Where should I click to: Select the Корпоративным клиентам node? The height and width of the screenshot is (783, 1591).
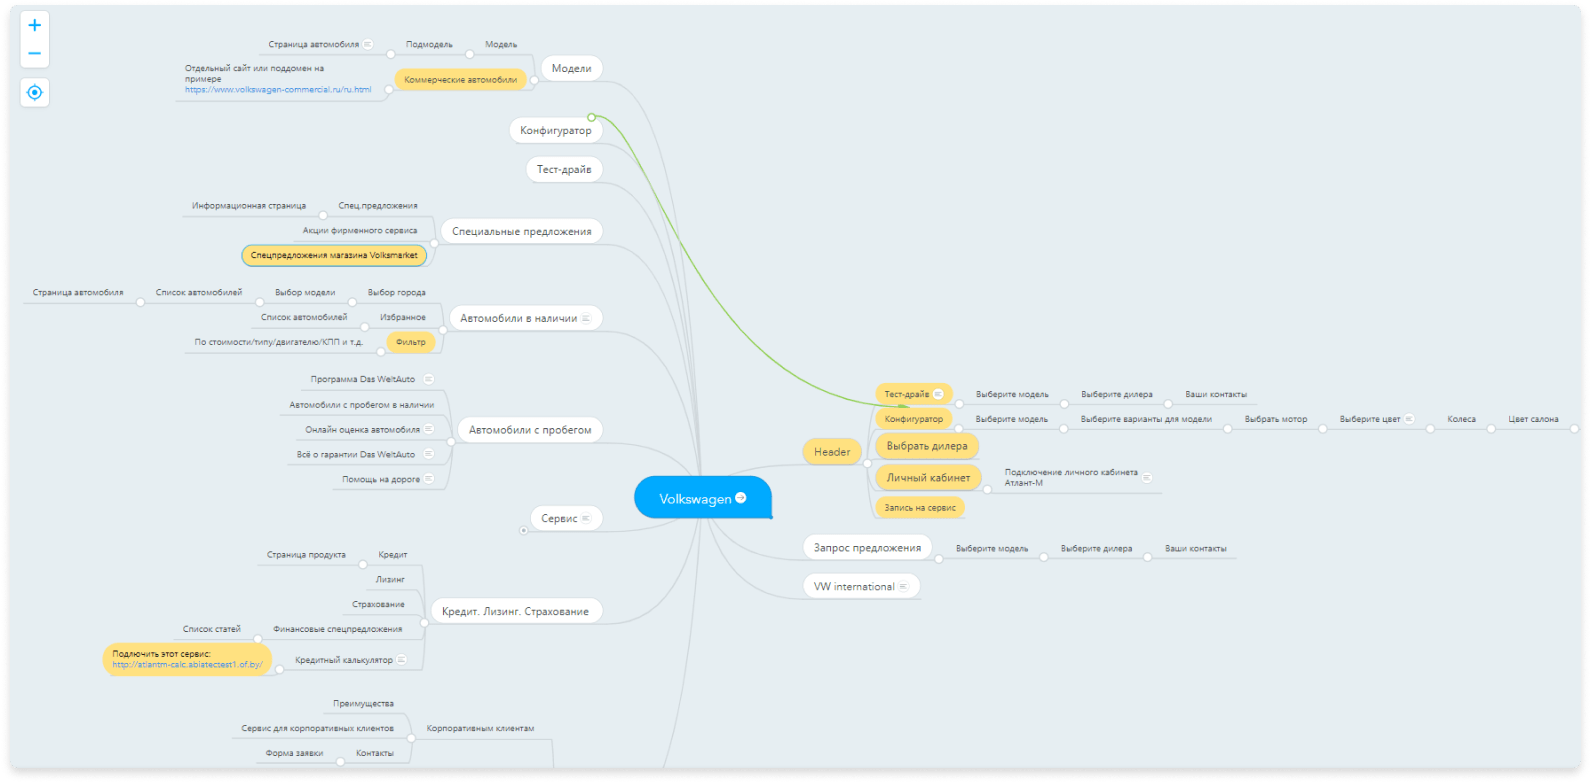tap(480, 728)
